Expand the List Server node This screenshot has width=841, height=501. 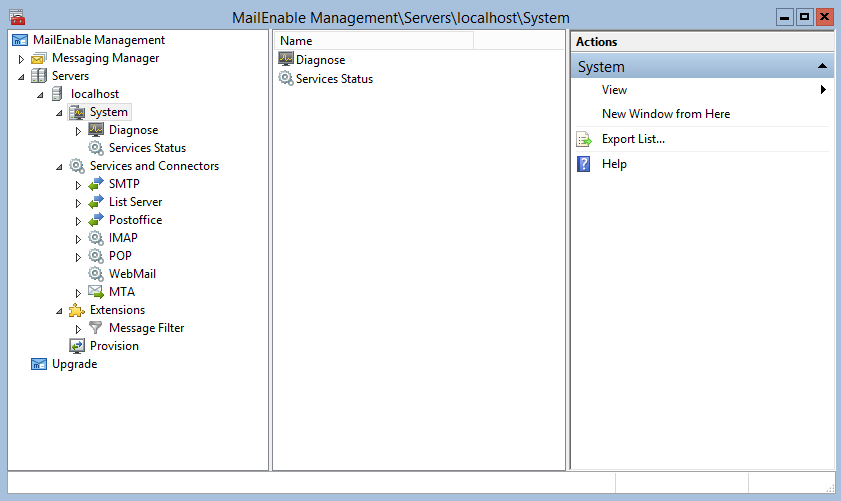click(78, 203)
